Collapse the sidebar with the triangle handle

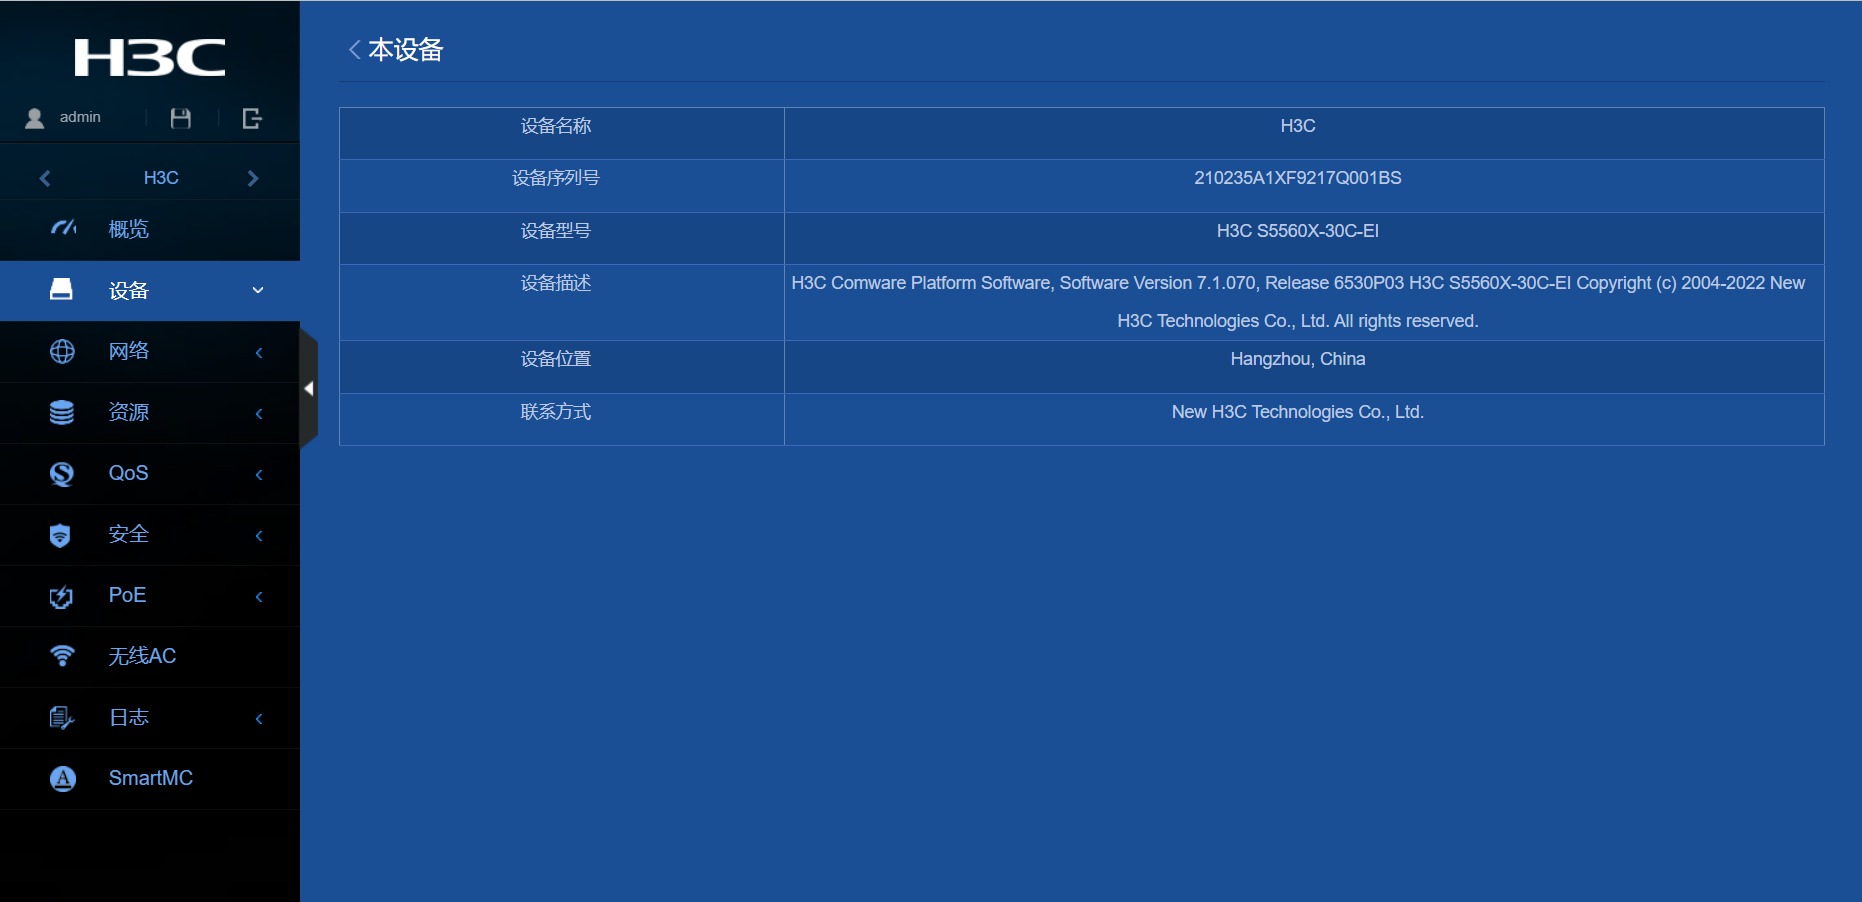(309, 388)
